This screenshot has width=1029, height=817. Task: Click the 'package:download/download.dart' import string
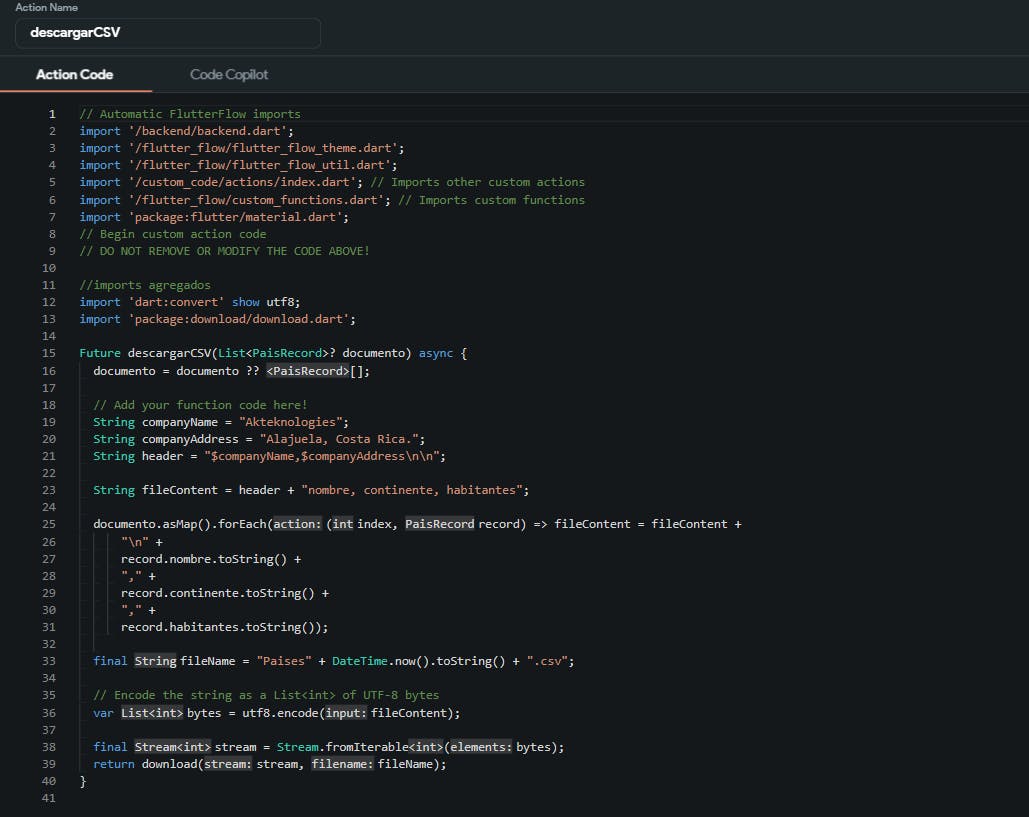click(241, 319)
